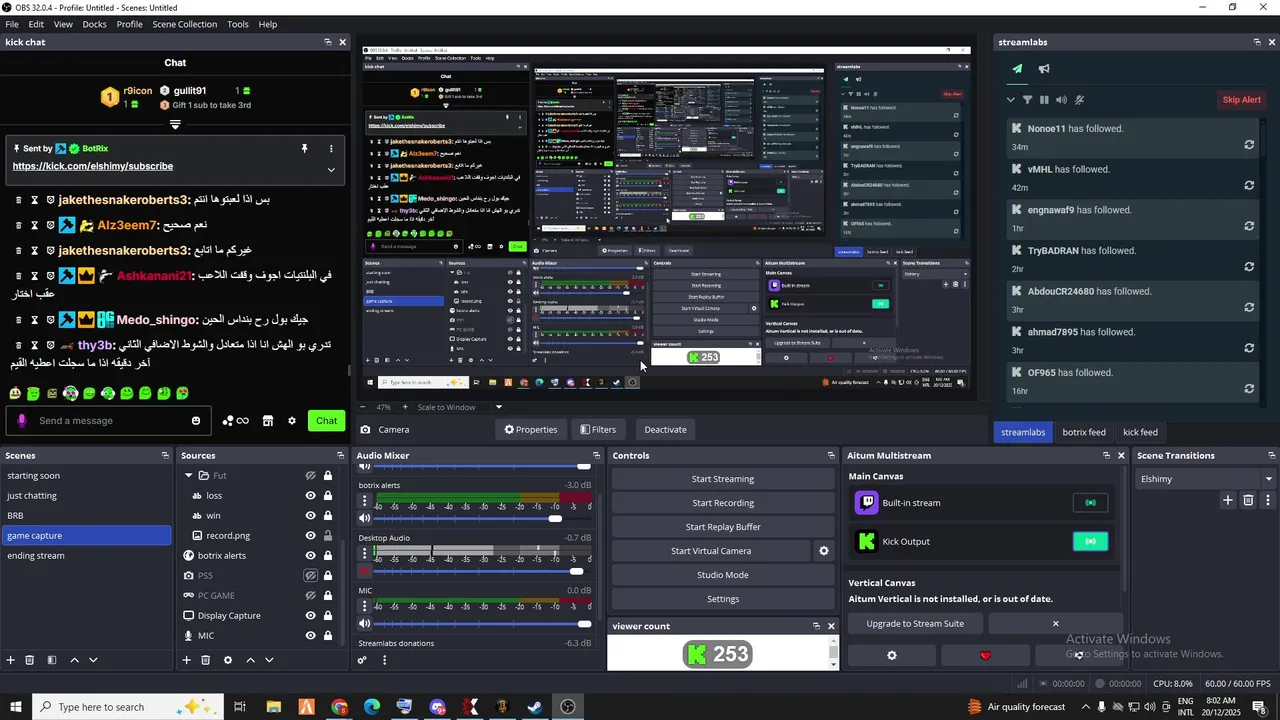Open Kick chat settings gear
The width and height of the screenshot is (1280, 720).
(x=292, y=421)
